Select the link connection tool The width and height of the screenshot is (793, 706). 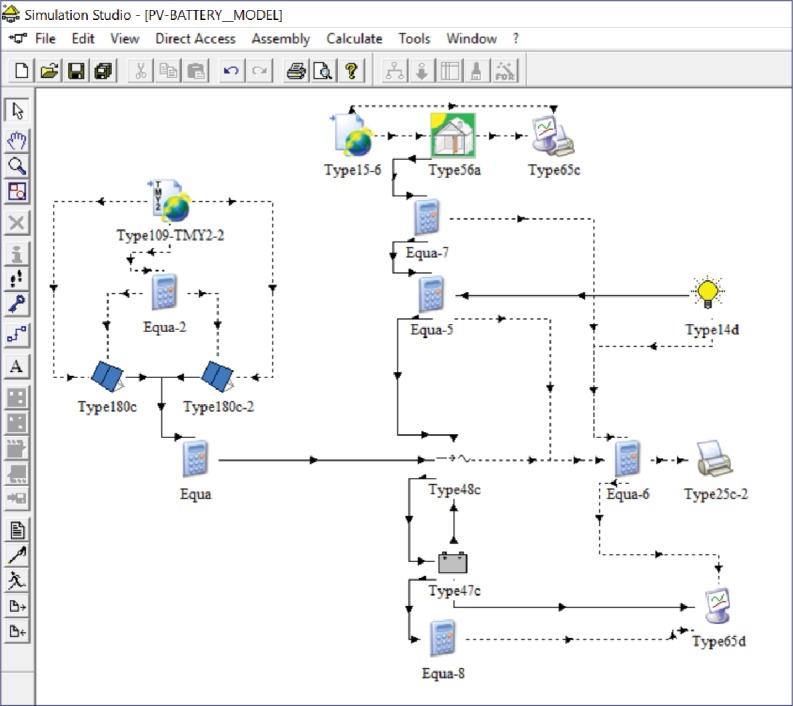tap(17, 335)
